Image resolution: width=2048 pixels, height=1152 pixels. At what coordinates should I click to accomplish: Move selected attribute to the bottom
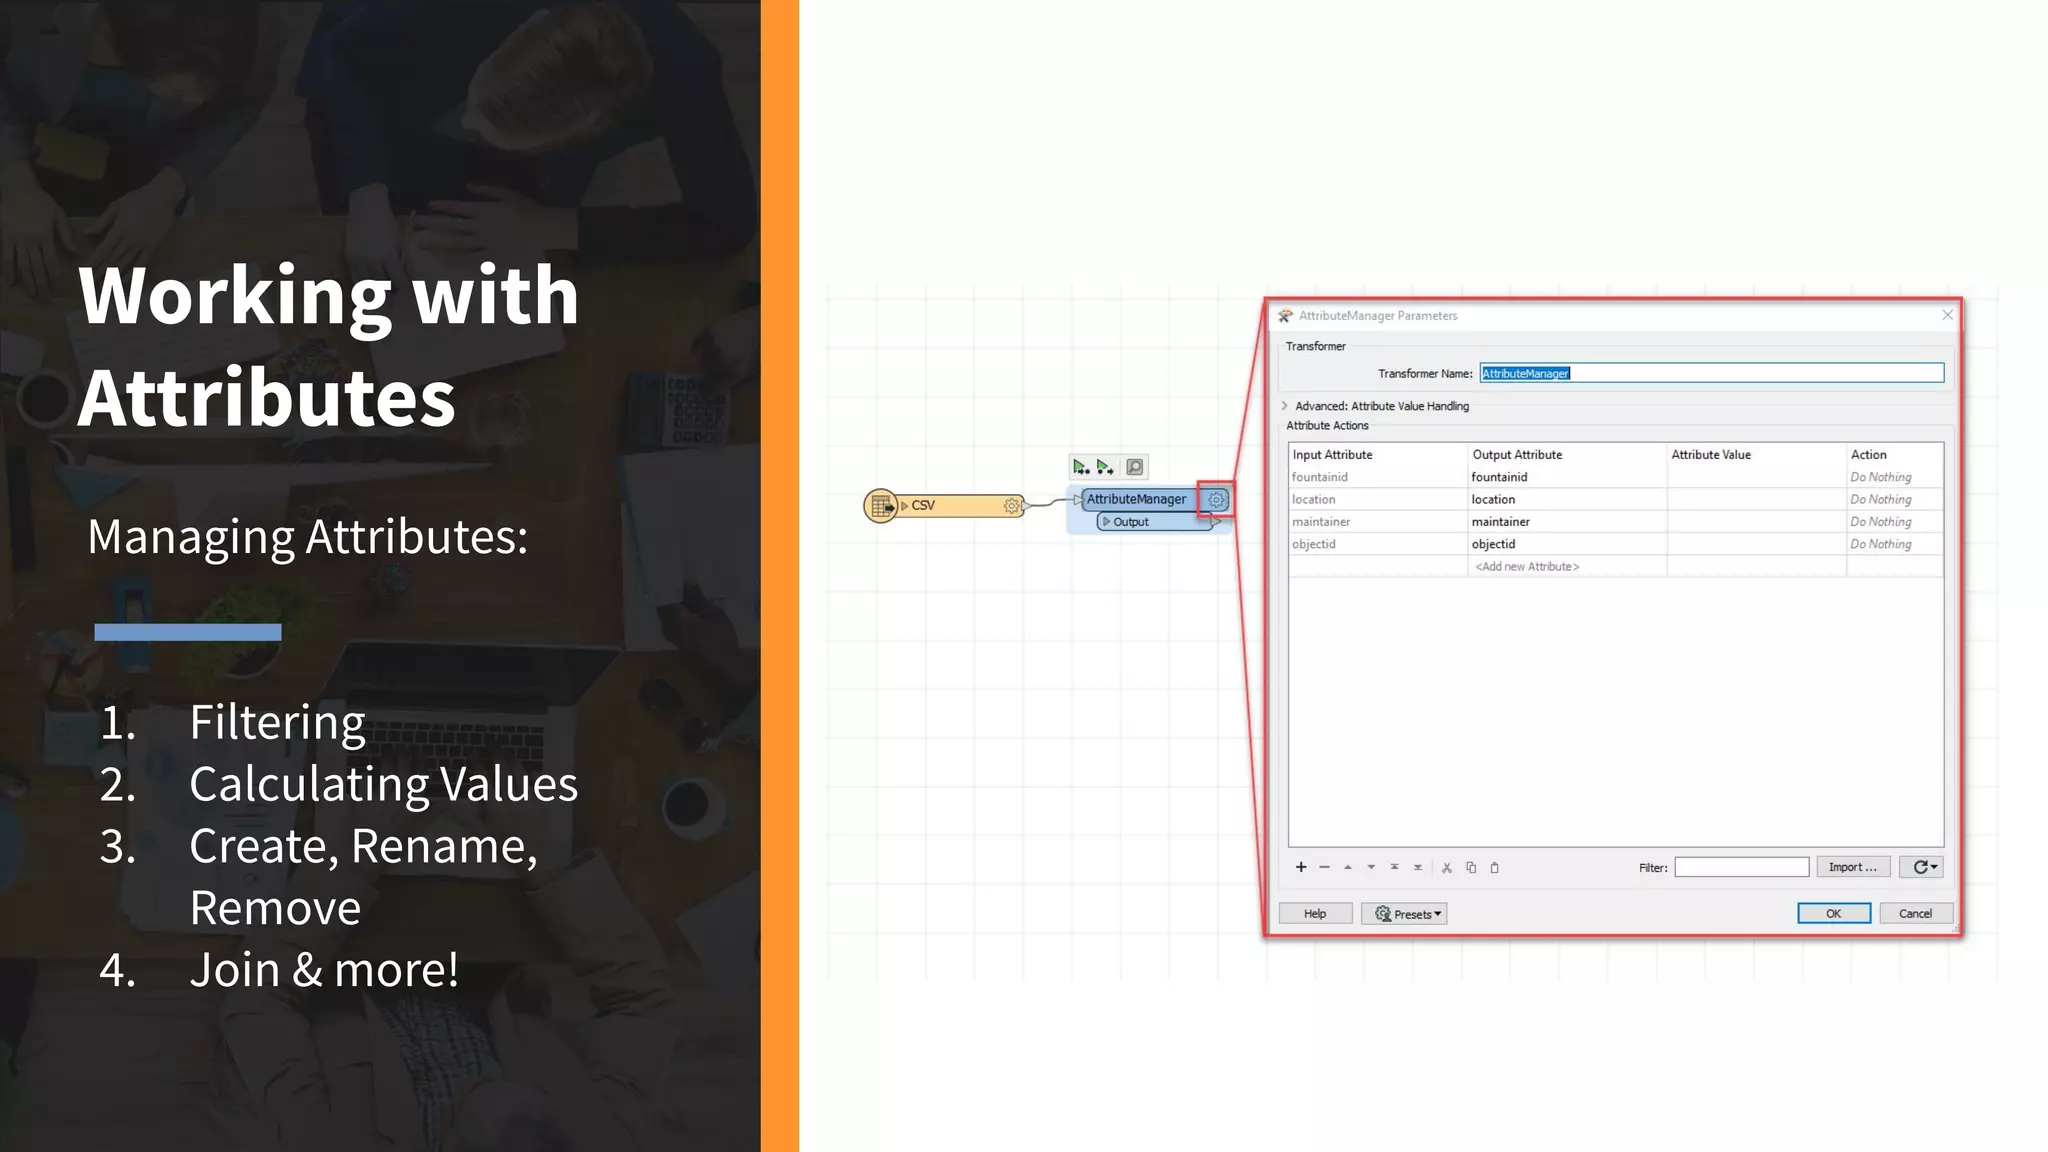[1418, 867]
